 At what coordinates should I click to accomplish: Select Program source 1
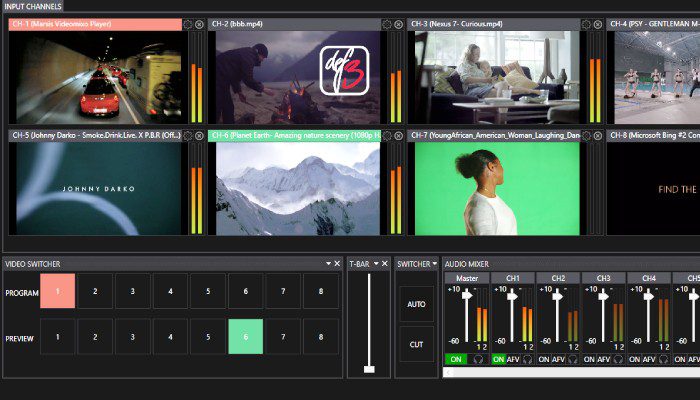click(x=58, y=291)
